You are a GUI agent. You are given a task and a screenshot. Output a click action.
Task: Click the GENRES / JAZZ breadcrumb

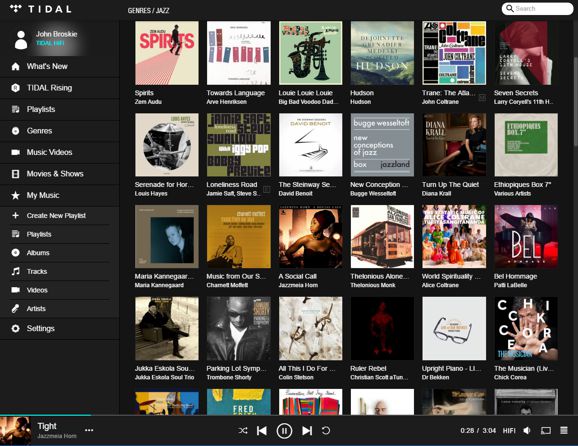148,11
